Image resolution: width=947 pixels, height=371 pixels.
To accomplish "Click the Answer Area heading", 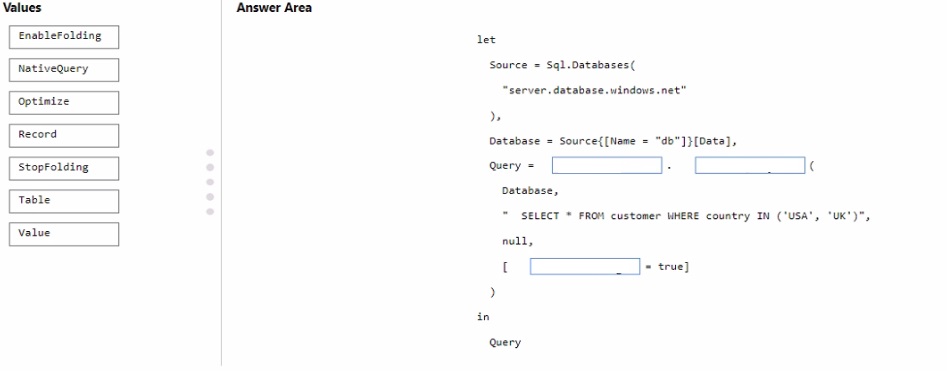I will click(x=274, y=8).
